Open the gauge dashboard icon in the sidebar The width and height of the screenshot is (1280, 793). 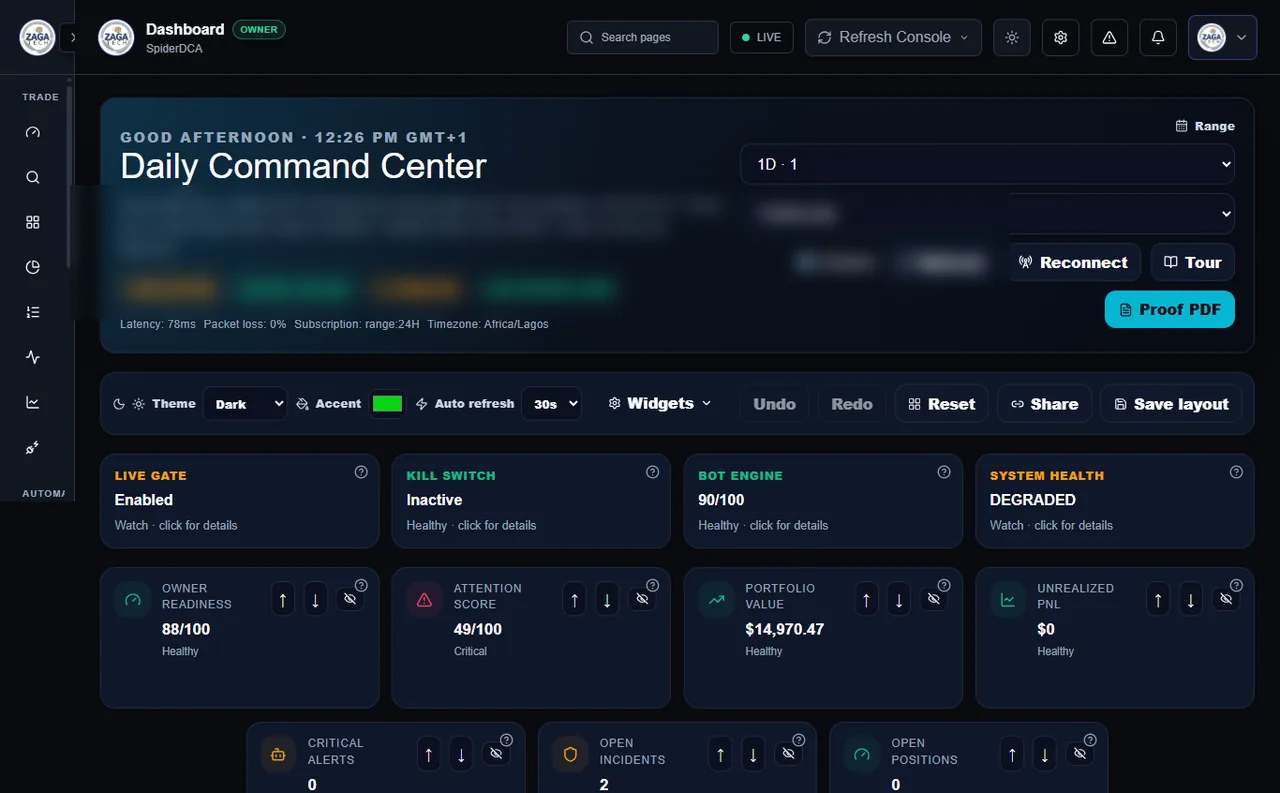pos(33,132)
